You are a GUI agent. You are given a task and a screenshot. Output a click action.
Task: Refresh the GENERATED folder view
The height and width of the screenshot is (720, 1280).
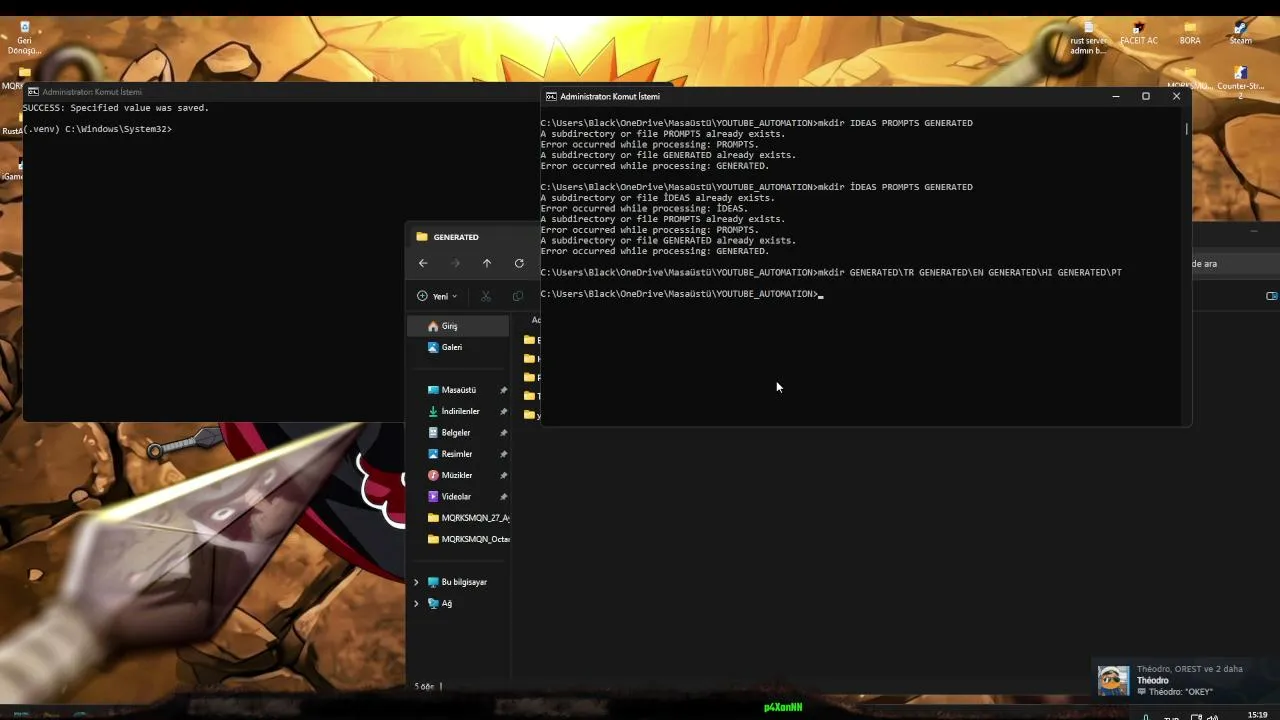(x=519, y=263)
